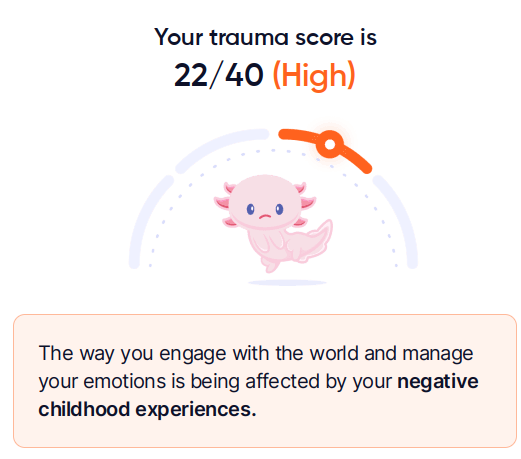Click the number 40 in the score
Image resolution: width=521 pixels, height=459 pixels.
244,75
